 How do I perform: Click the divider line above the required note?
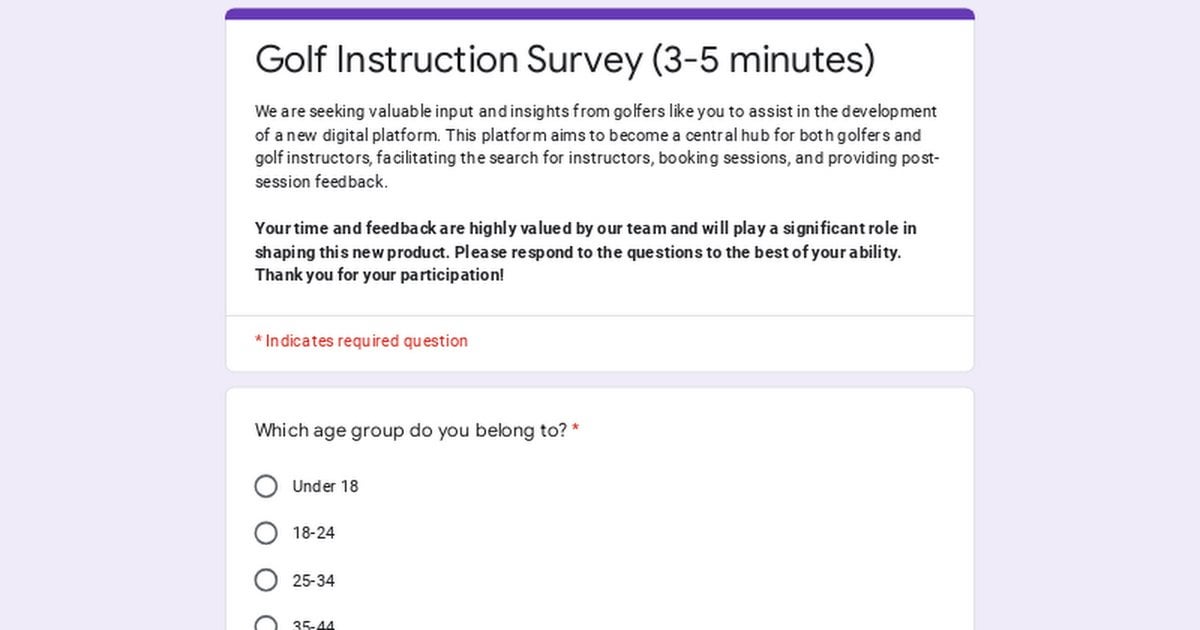pyautogui.click(x=600, y=316)
